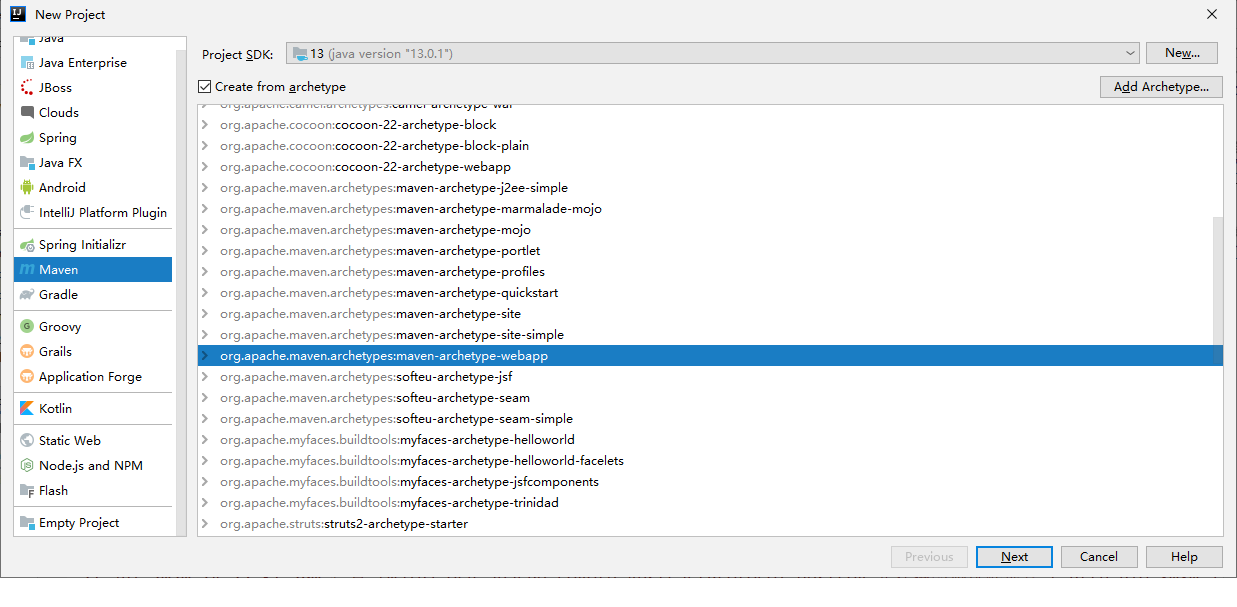The height and width of the screenshot is (607, 1237).
Task: Select Empty Project type
Action: coord(93,523)
